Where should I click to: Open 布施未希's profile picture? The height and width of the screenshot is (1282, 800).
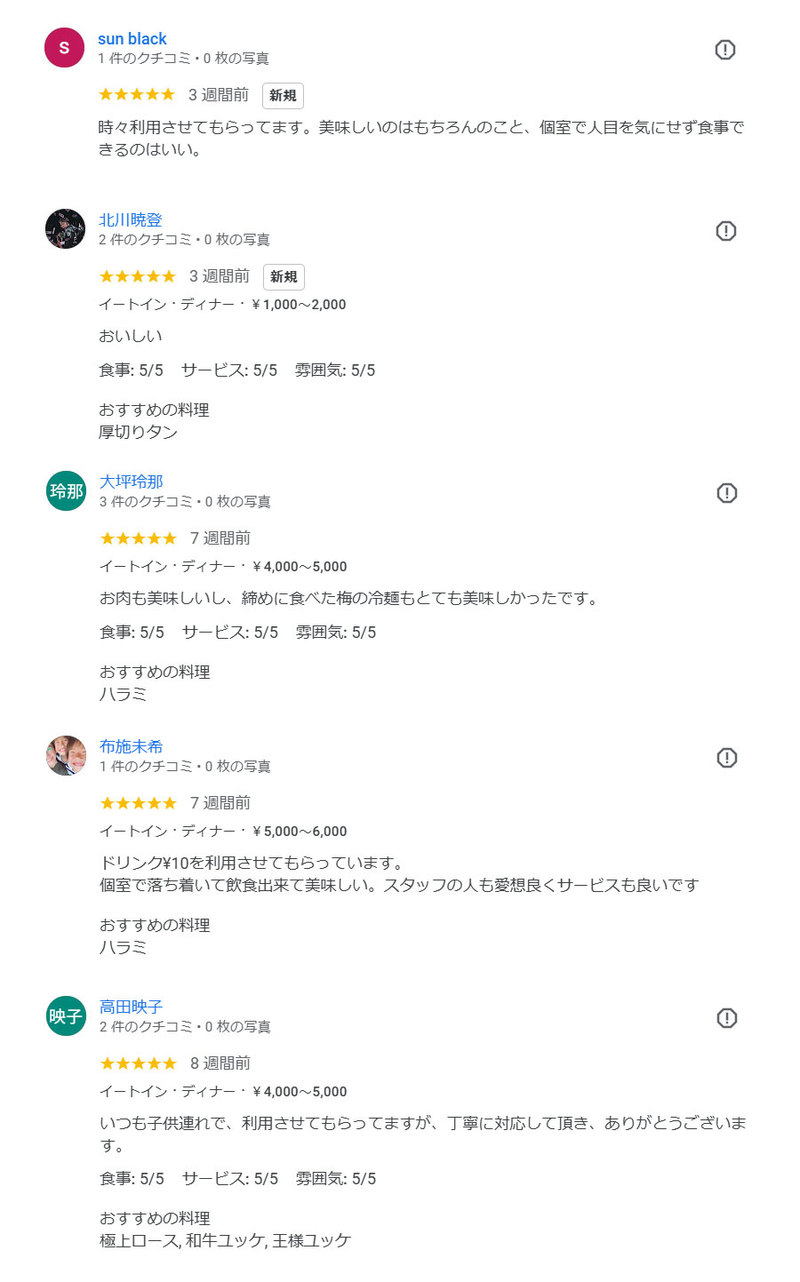pos(66,756)
